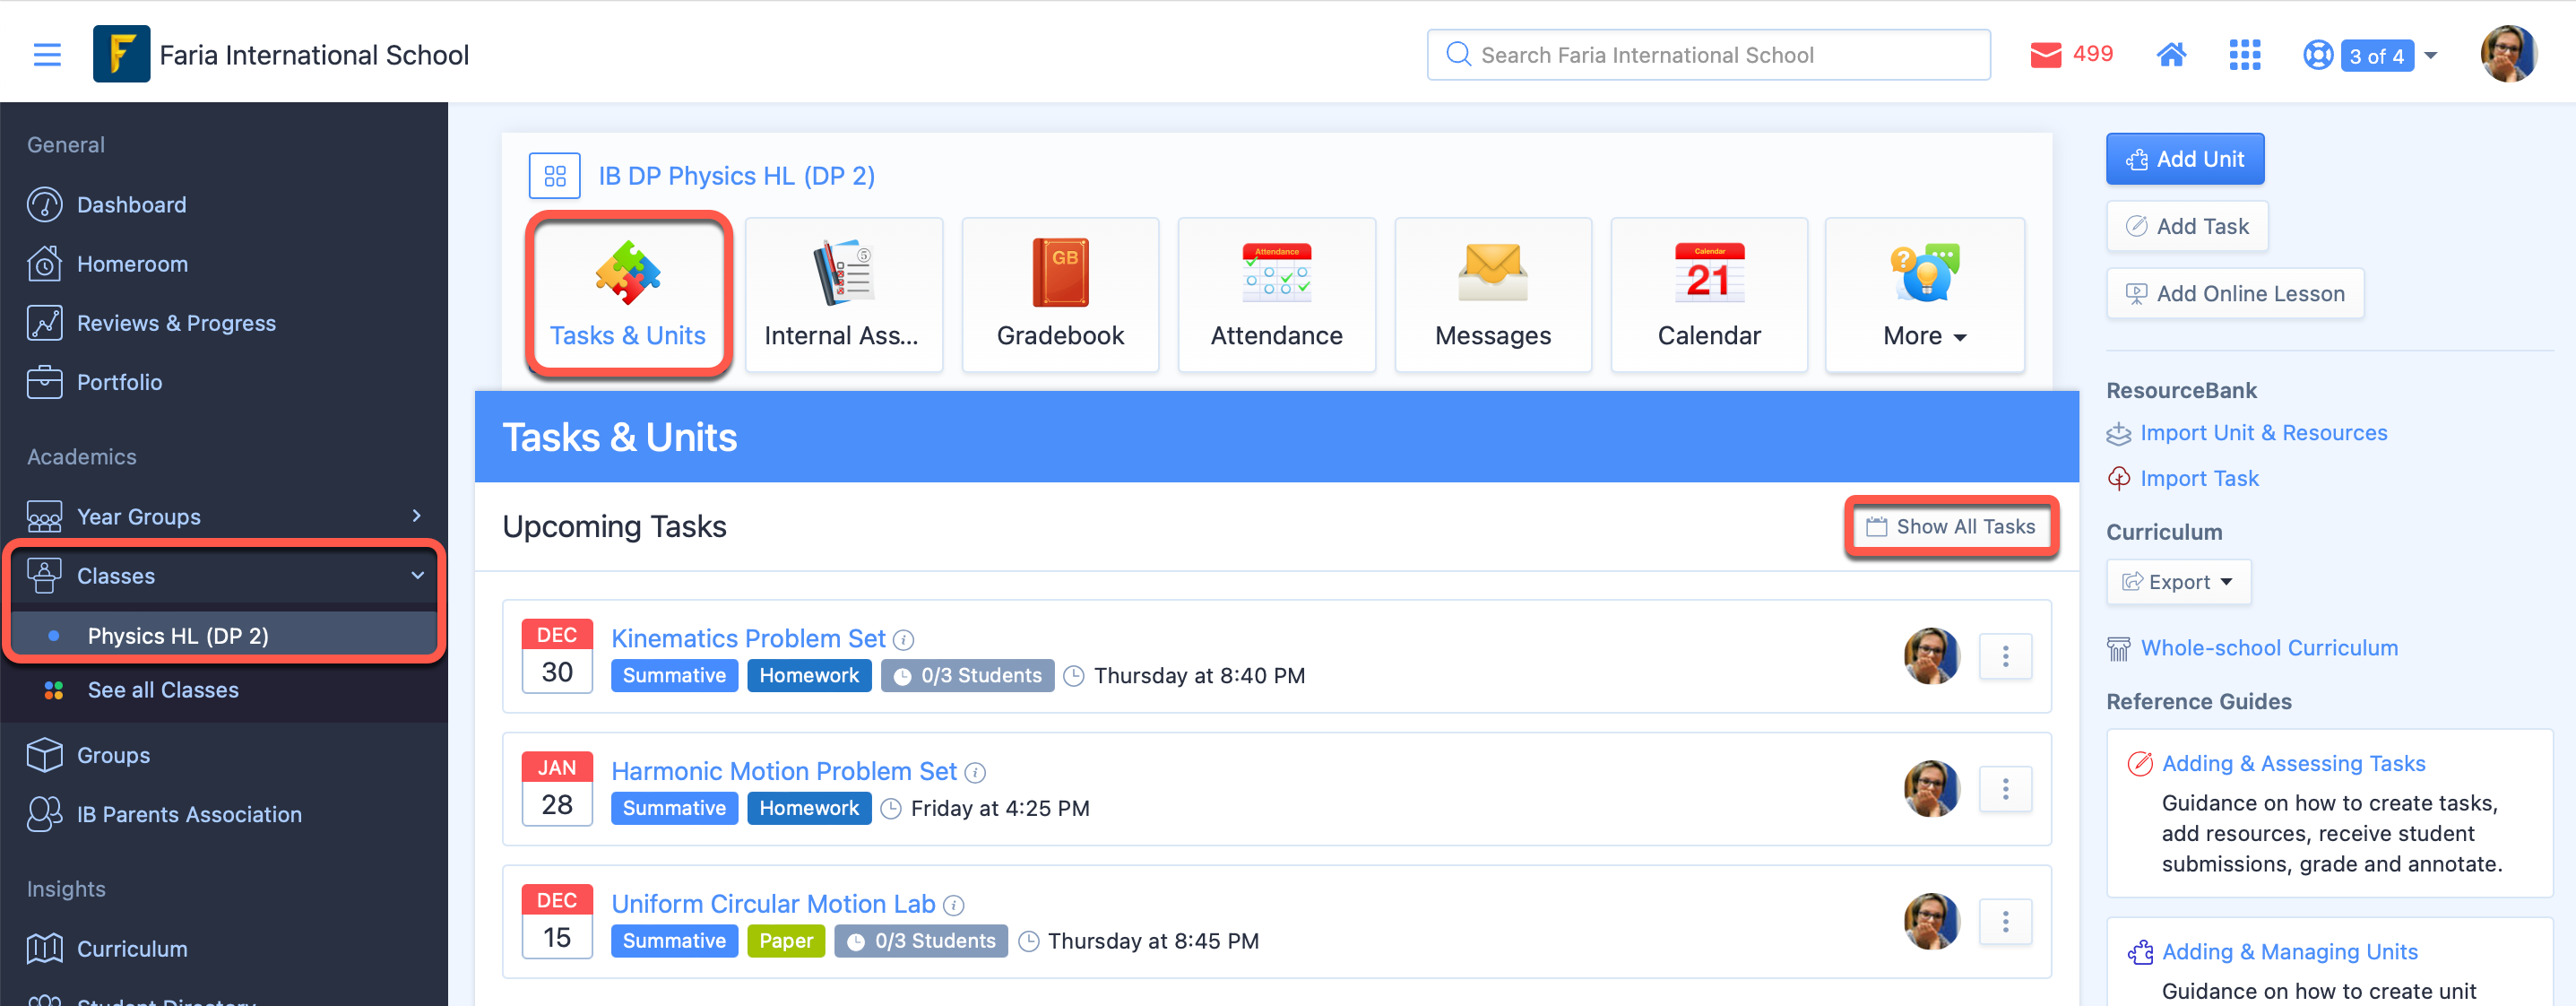Screen dimensions: 2576x1006
Task: Open Portfolio in sidebar
Action: click(119, 382)
